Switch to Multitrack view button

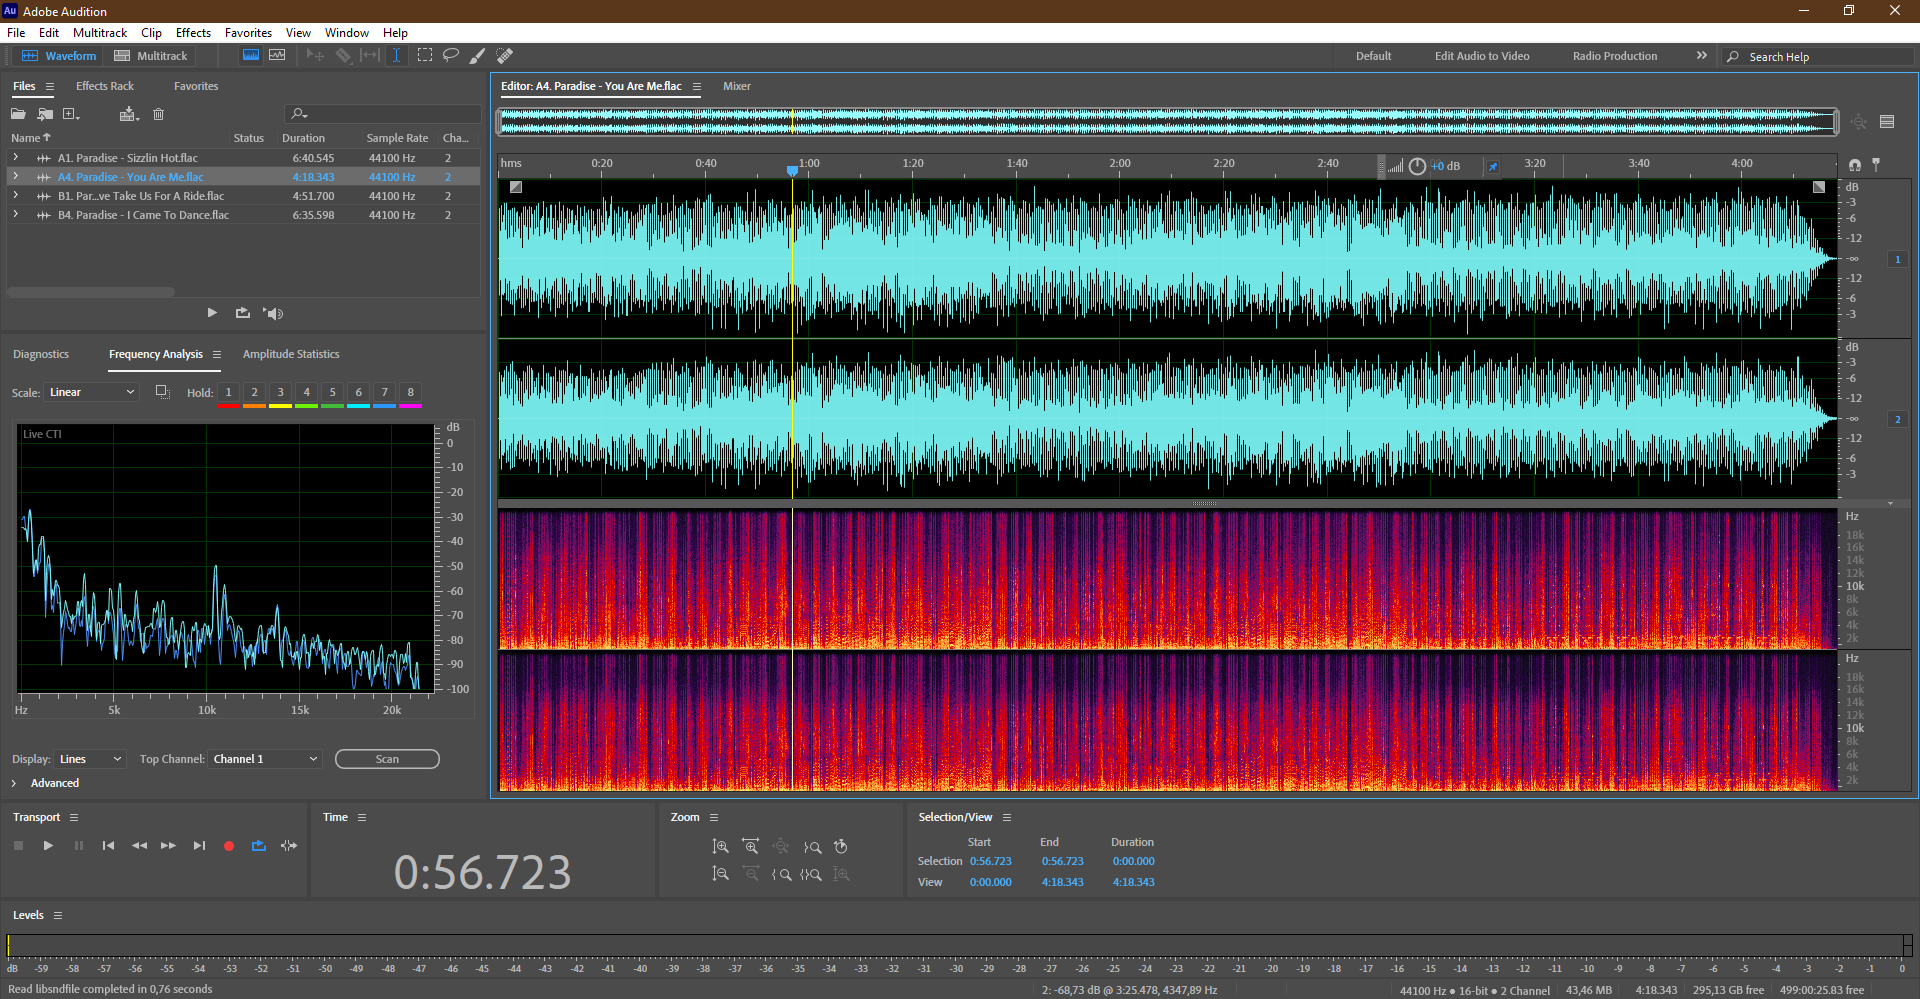(151, 56)
